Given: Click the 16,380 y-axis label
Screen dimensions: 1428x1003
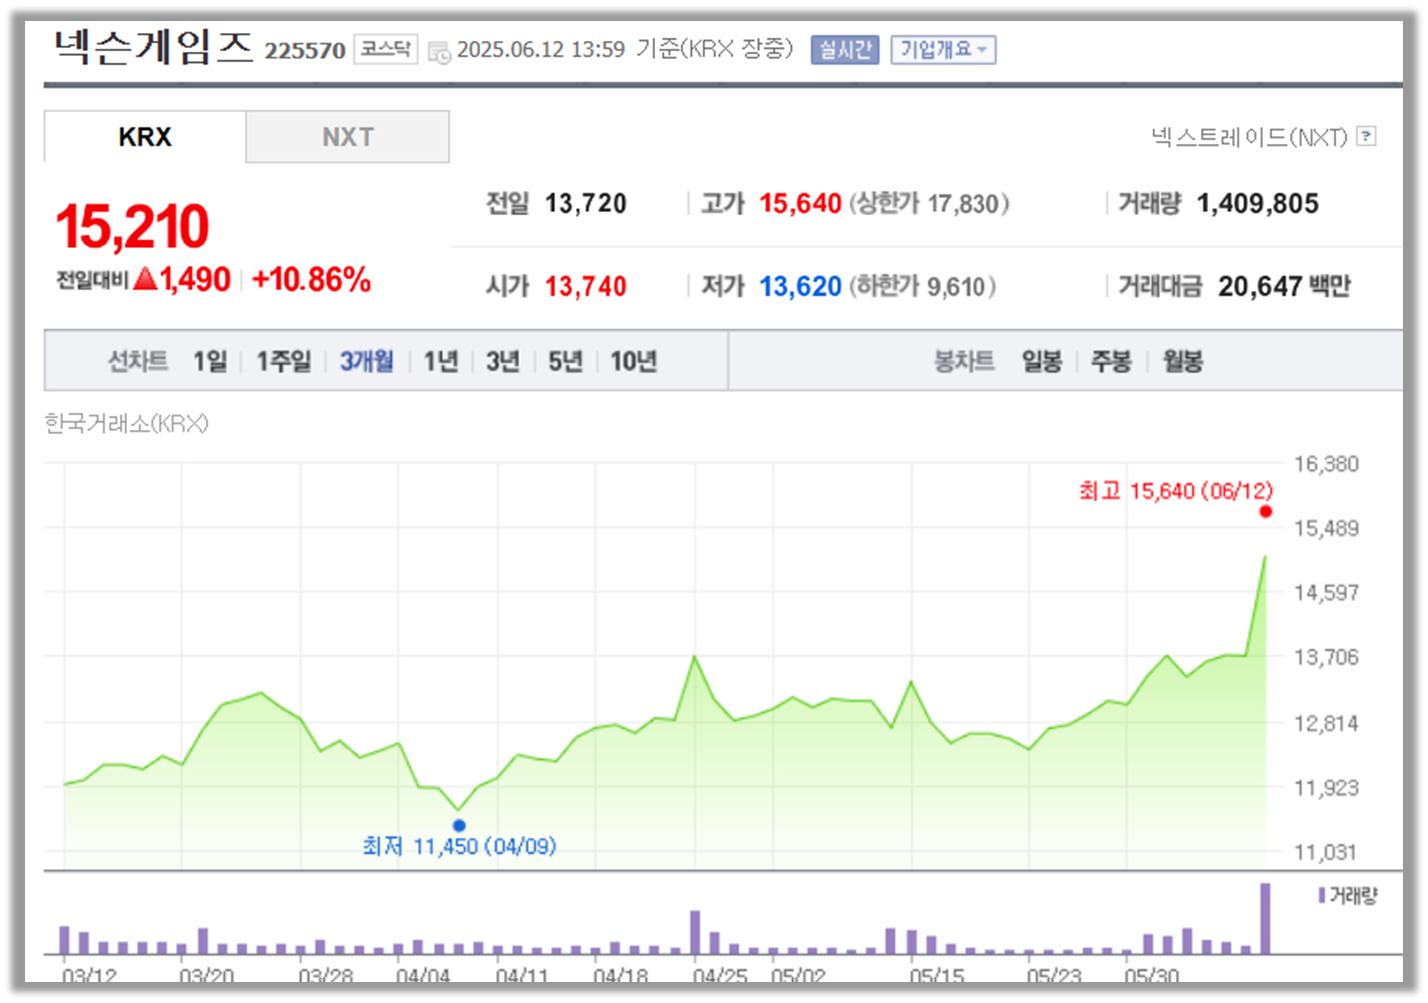Looking at the screenshot, I should [1326, 464].
